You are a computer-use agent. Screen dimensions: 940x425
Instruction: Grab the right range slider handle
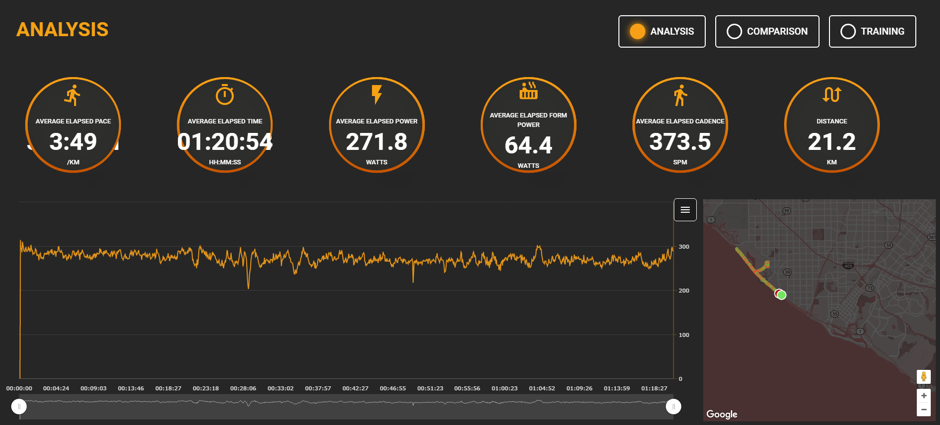[674, 407]
